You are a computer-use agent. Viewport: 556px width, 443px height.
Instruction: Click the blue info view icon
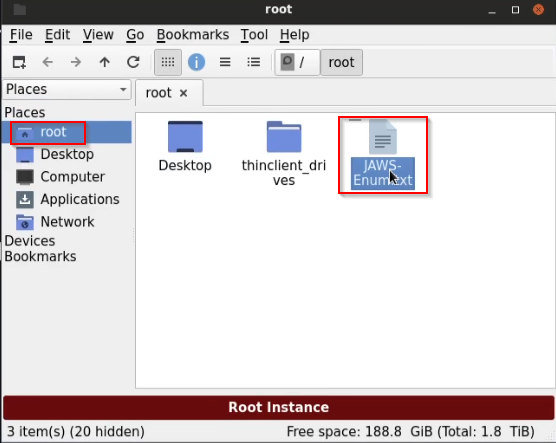[196, 62]
